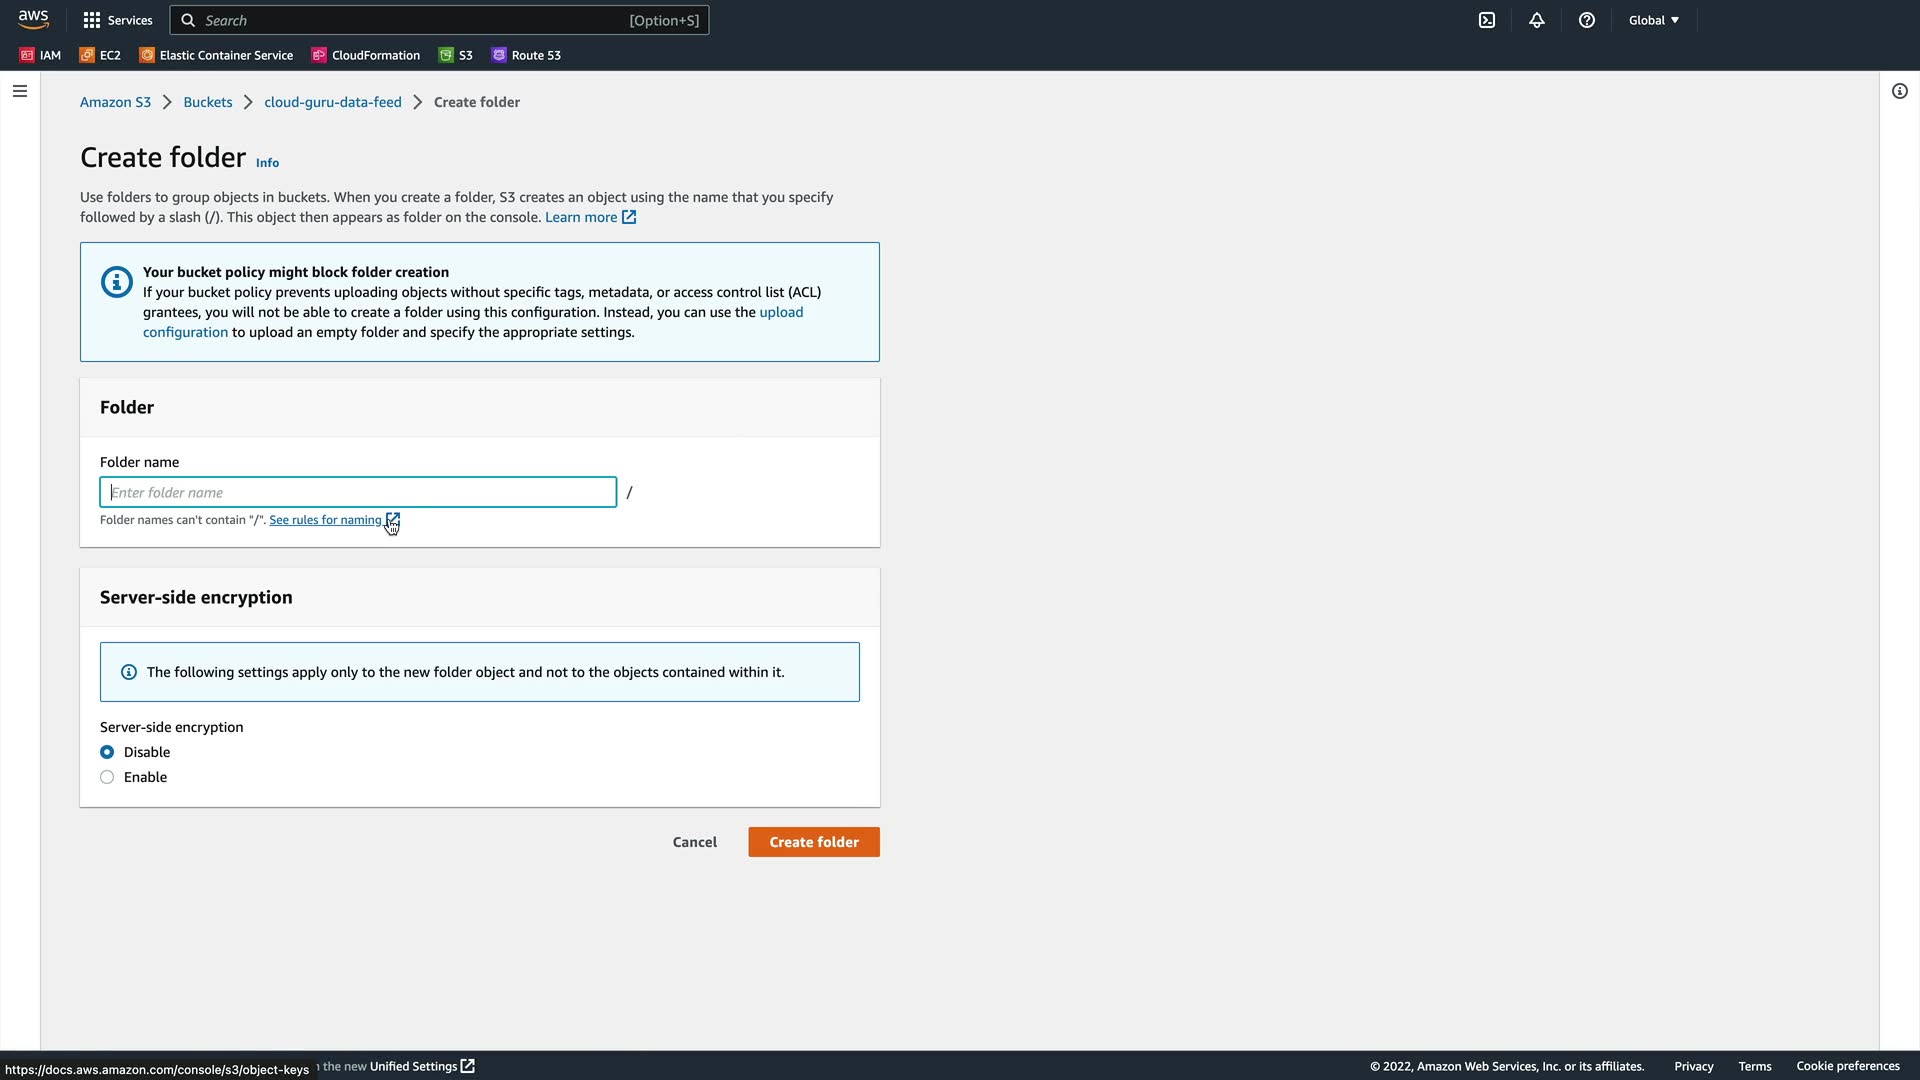Open the IAM shortcut in favorites bar
Image resolution: width=1920 pixels, height=1080 pixels.
(x=41, y=55)
